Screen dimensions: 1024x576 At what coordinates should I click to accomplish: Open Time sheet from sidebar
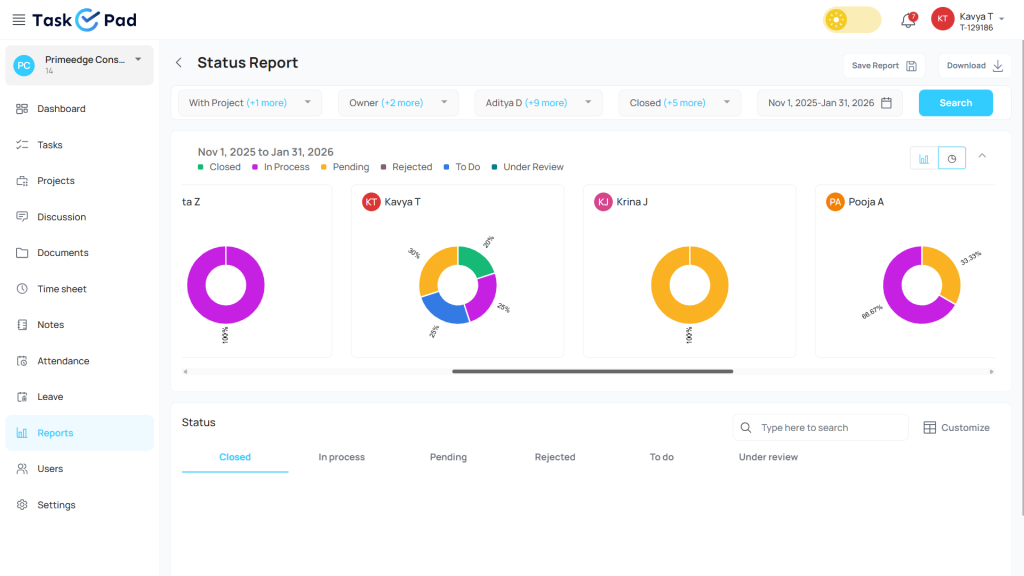coord(62,289)
